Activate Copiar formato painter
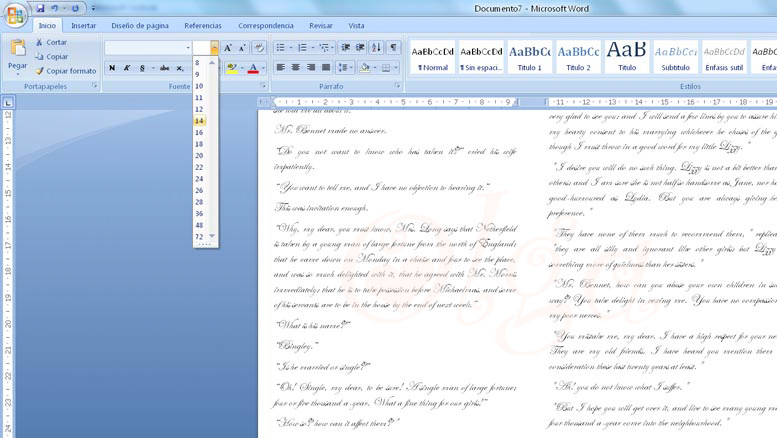Viewport: 777px width, 438px height. 66,71
